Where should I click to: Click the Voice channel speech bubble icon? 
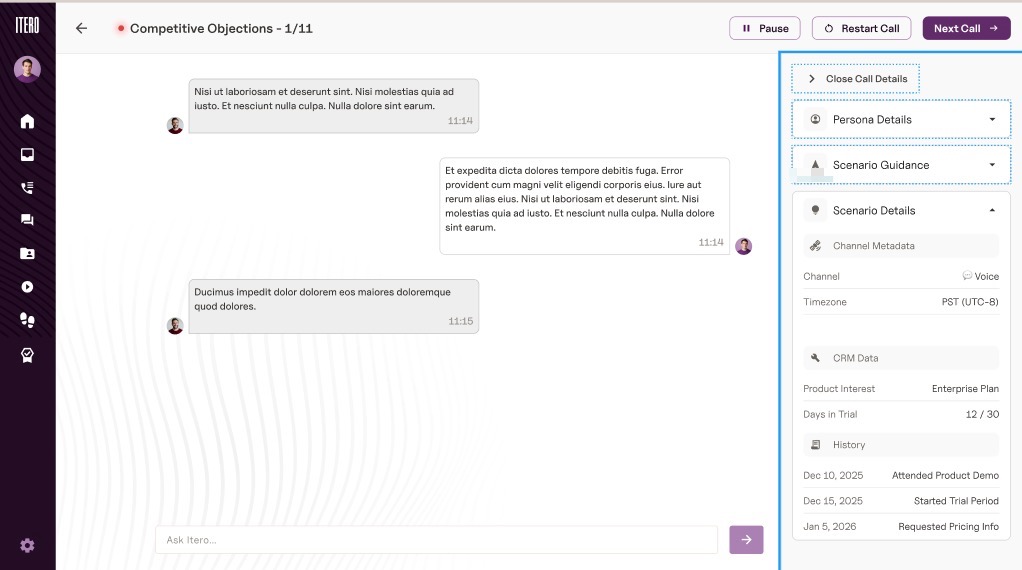coord(967,276)
